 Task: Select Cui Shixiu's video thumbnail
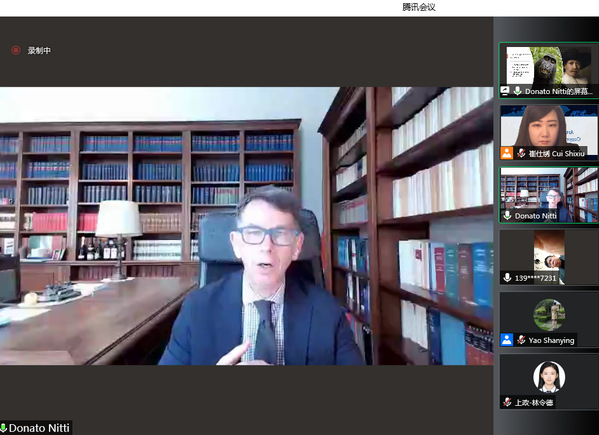[x=549, y=133]
